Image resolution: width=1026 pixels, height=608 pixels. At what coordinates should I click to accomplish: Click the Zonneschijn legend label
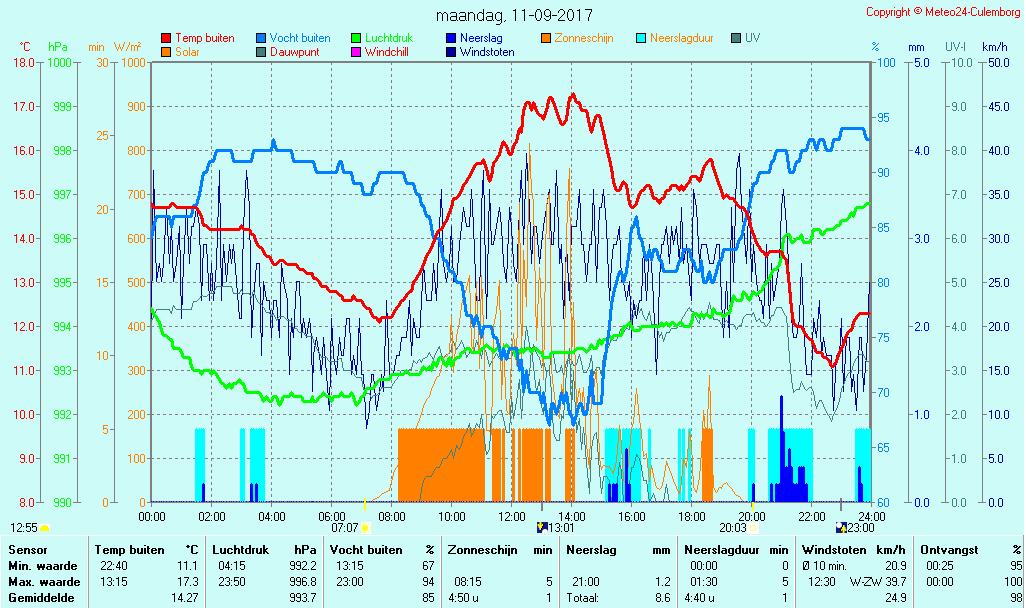584,39
